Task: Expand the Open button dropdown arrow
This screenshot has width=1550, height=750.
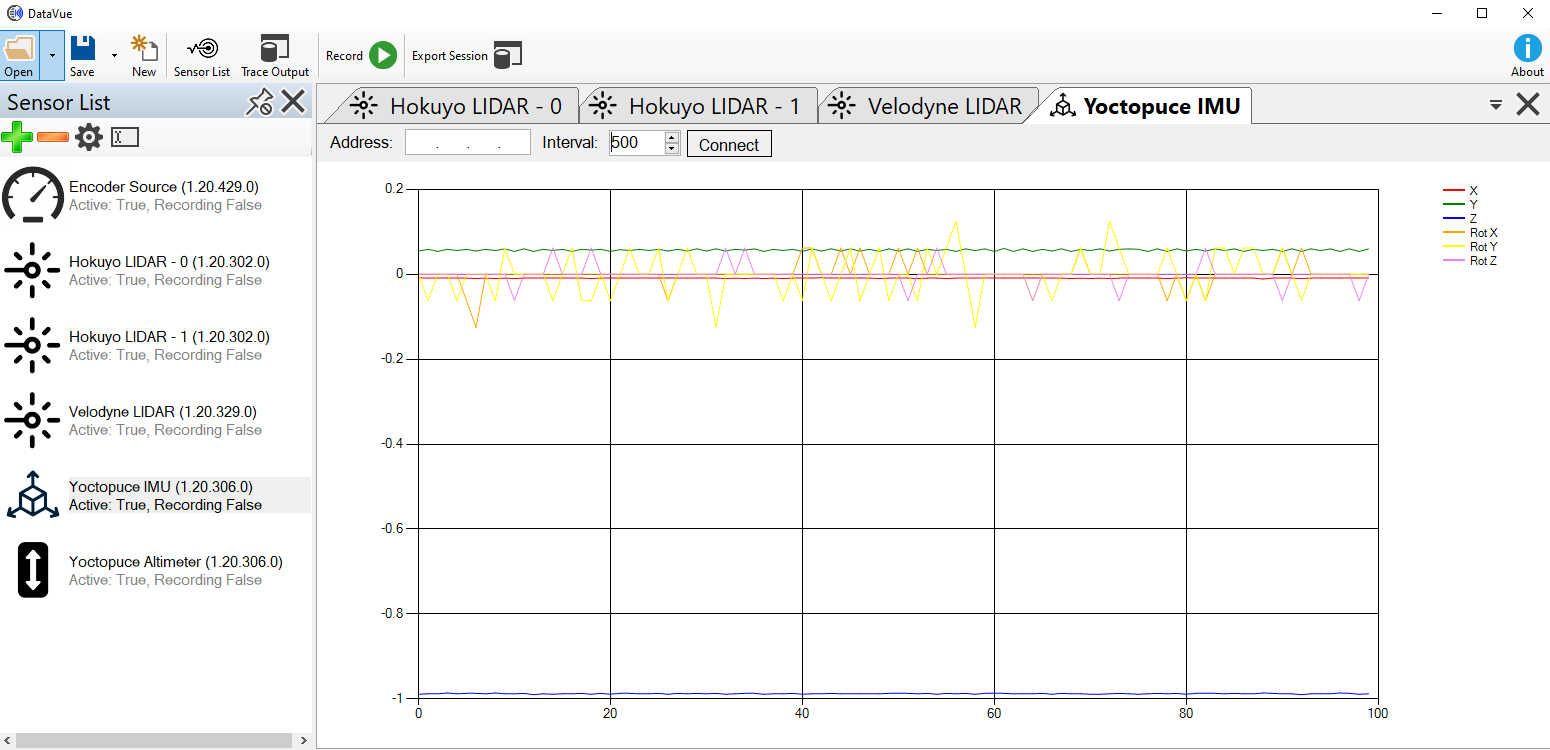Action: [52, 55]
